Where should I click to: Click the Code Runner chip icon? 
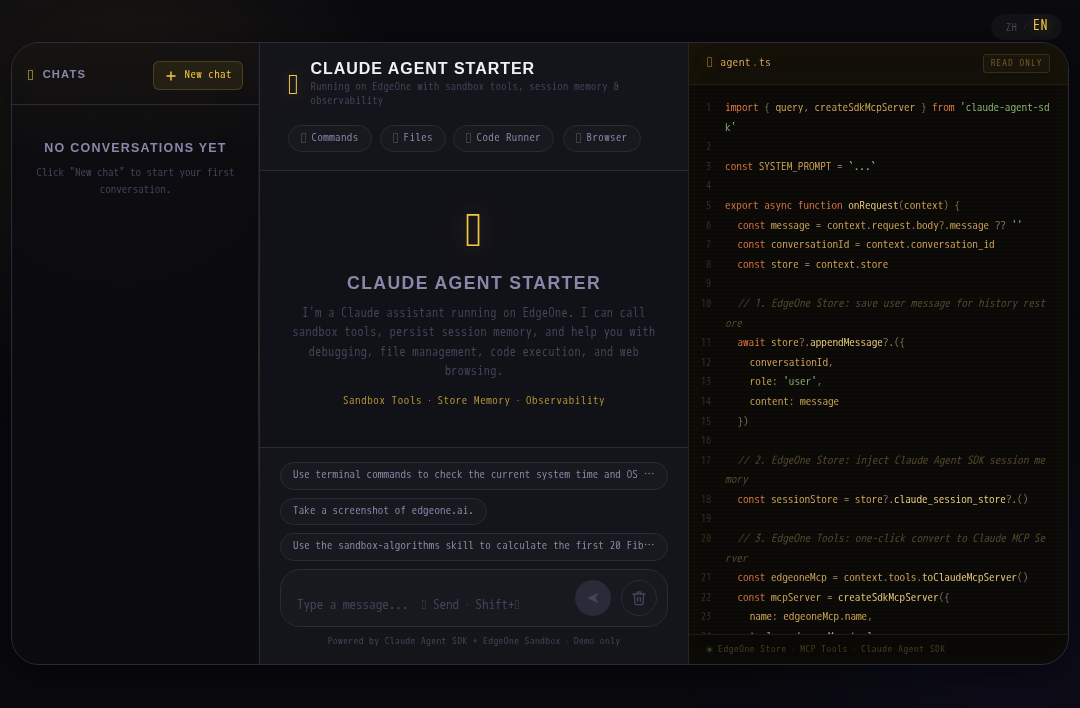pyautogui.click(x=468, y=138)
